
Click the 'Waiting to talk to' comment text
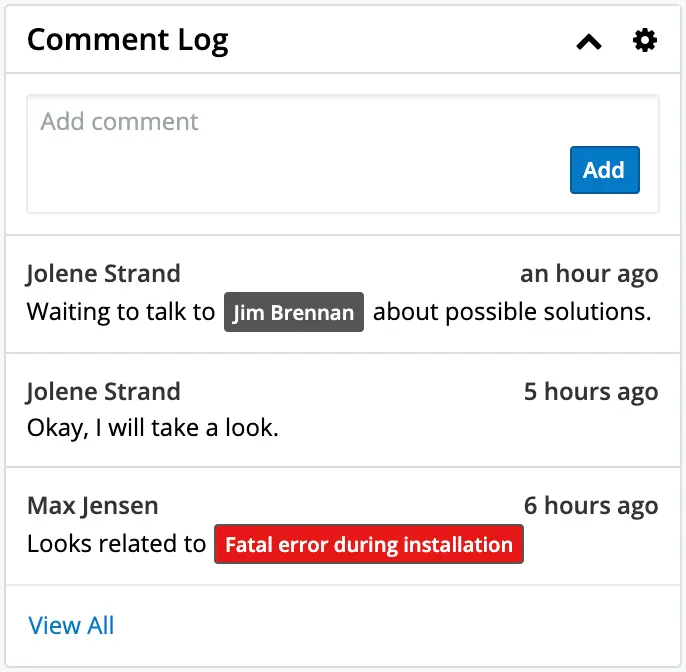(x=120, y=312)
